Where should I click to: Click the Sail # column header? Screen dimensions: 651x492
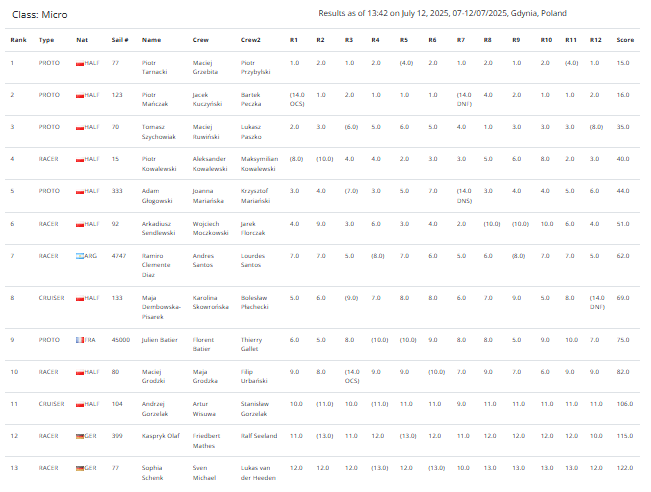click(x=120, y=40)
